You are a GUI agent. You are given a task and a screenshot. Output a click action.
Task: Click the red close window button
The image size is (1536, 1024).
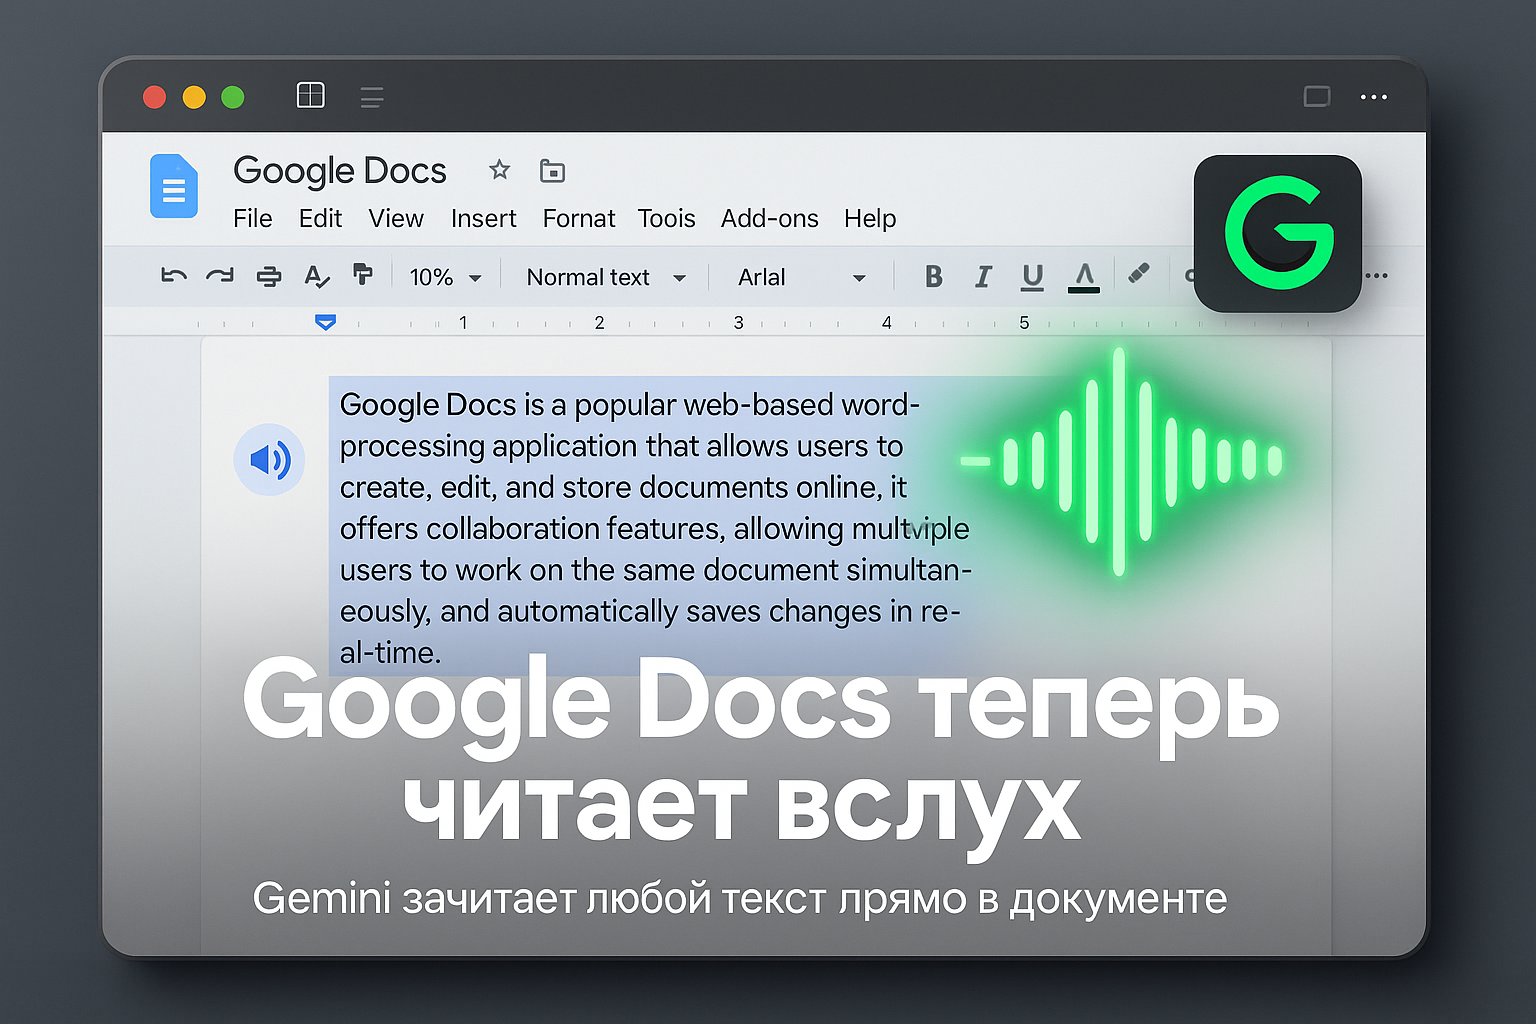[x=154, y=96]
